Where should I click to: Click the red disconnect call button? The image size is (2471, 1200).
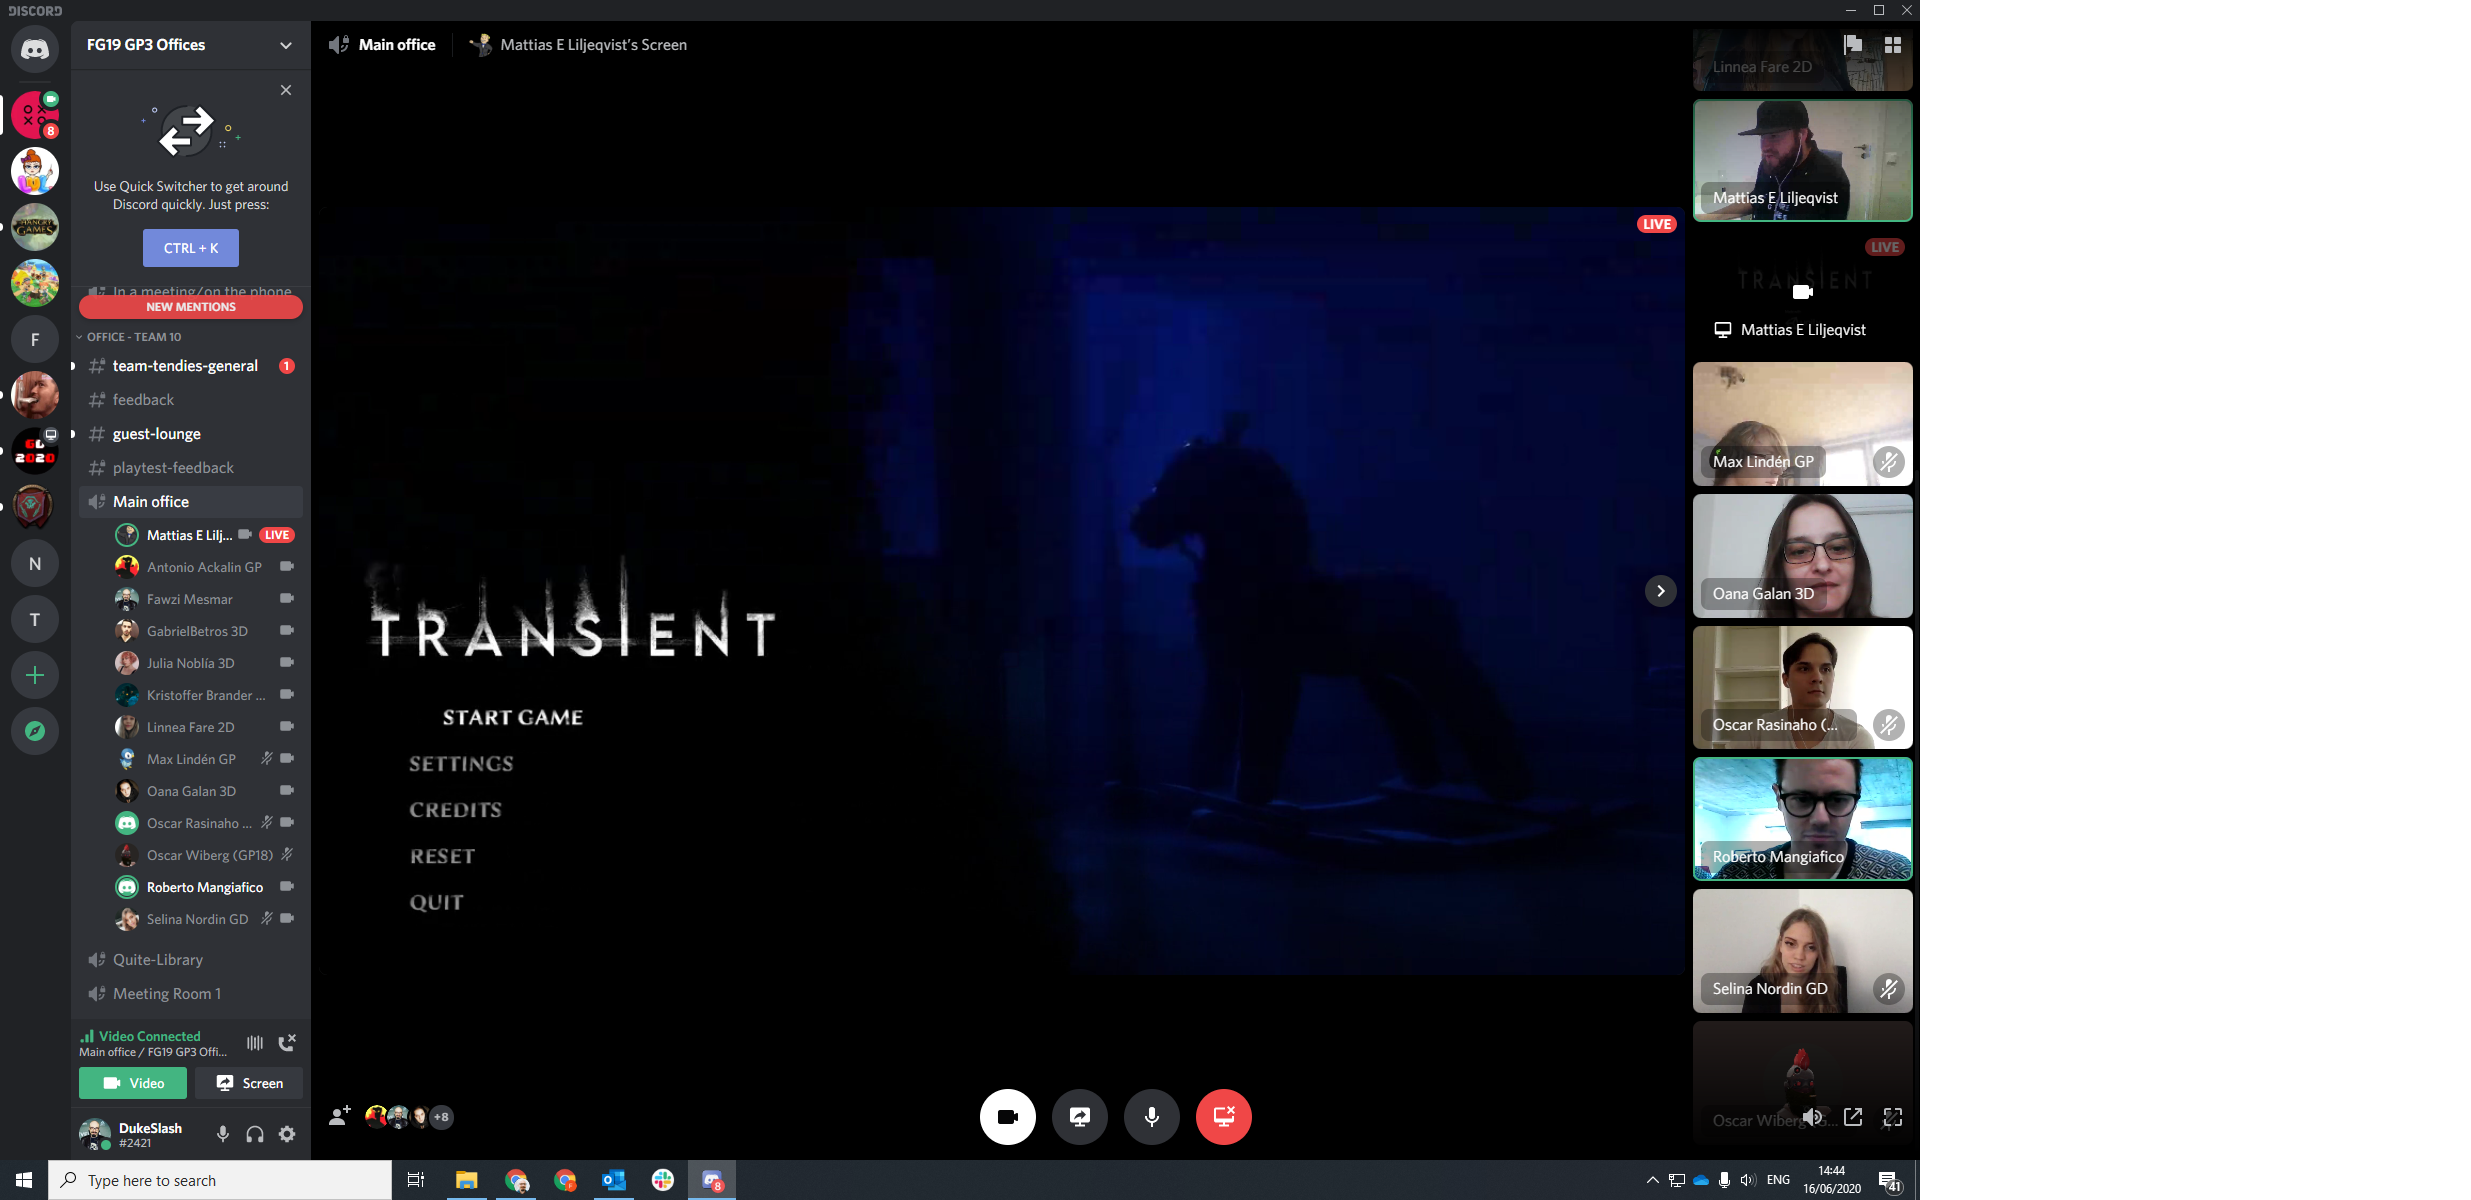pyautogui.click(x=1223, y=1116)
